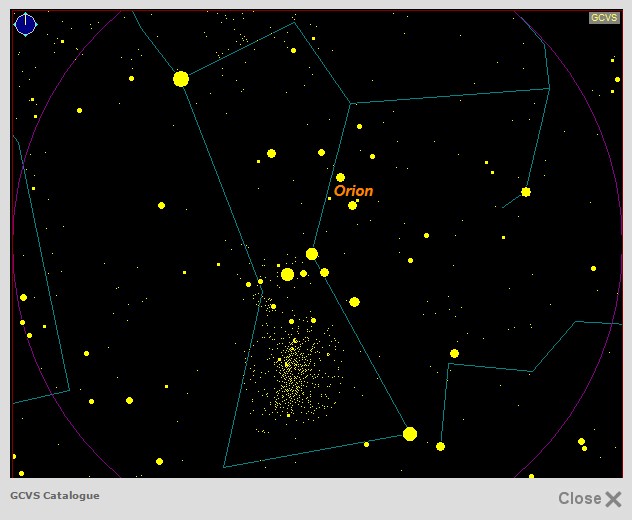Click the dense star cluster below the star trio
632x520 pixels.
(296, 373)
